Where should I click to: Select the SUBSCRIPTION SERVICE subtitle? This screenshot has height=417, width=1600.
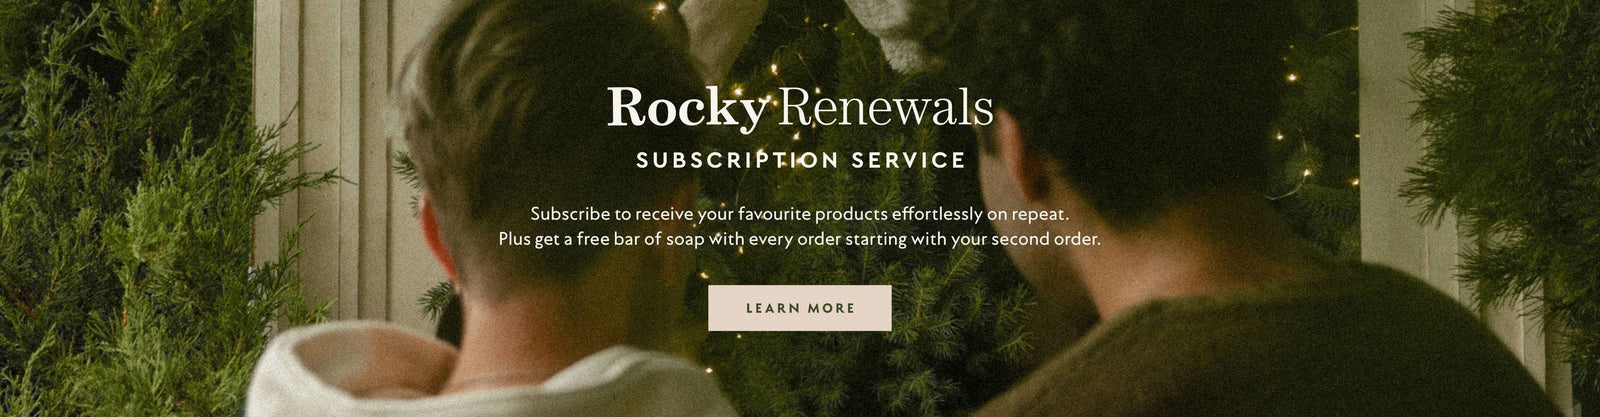coord(800,160)
